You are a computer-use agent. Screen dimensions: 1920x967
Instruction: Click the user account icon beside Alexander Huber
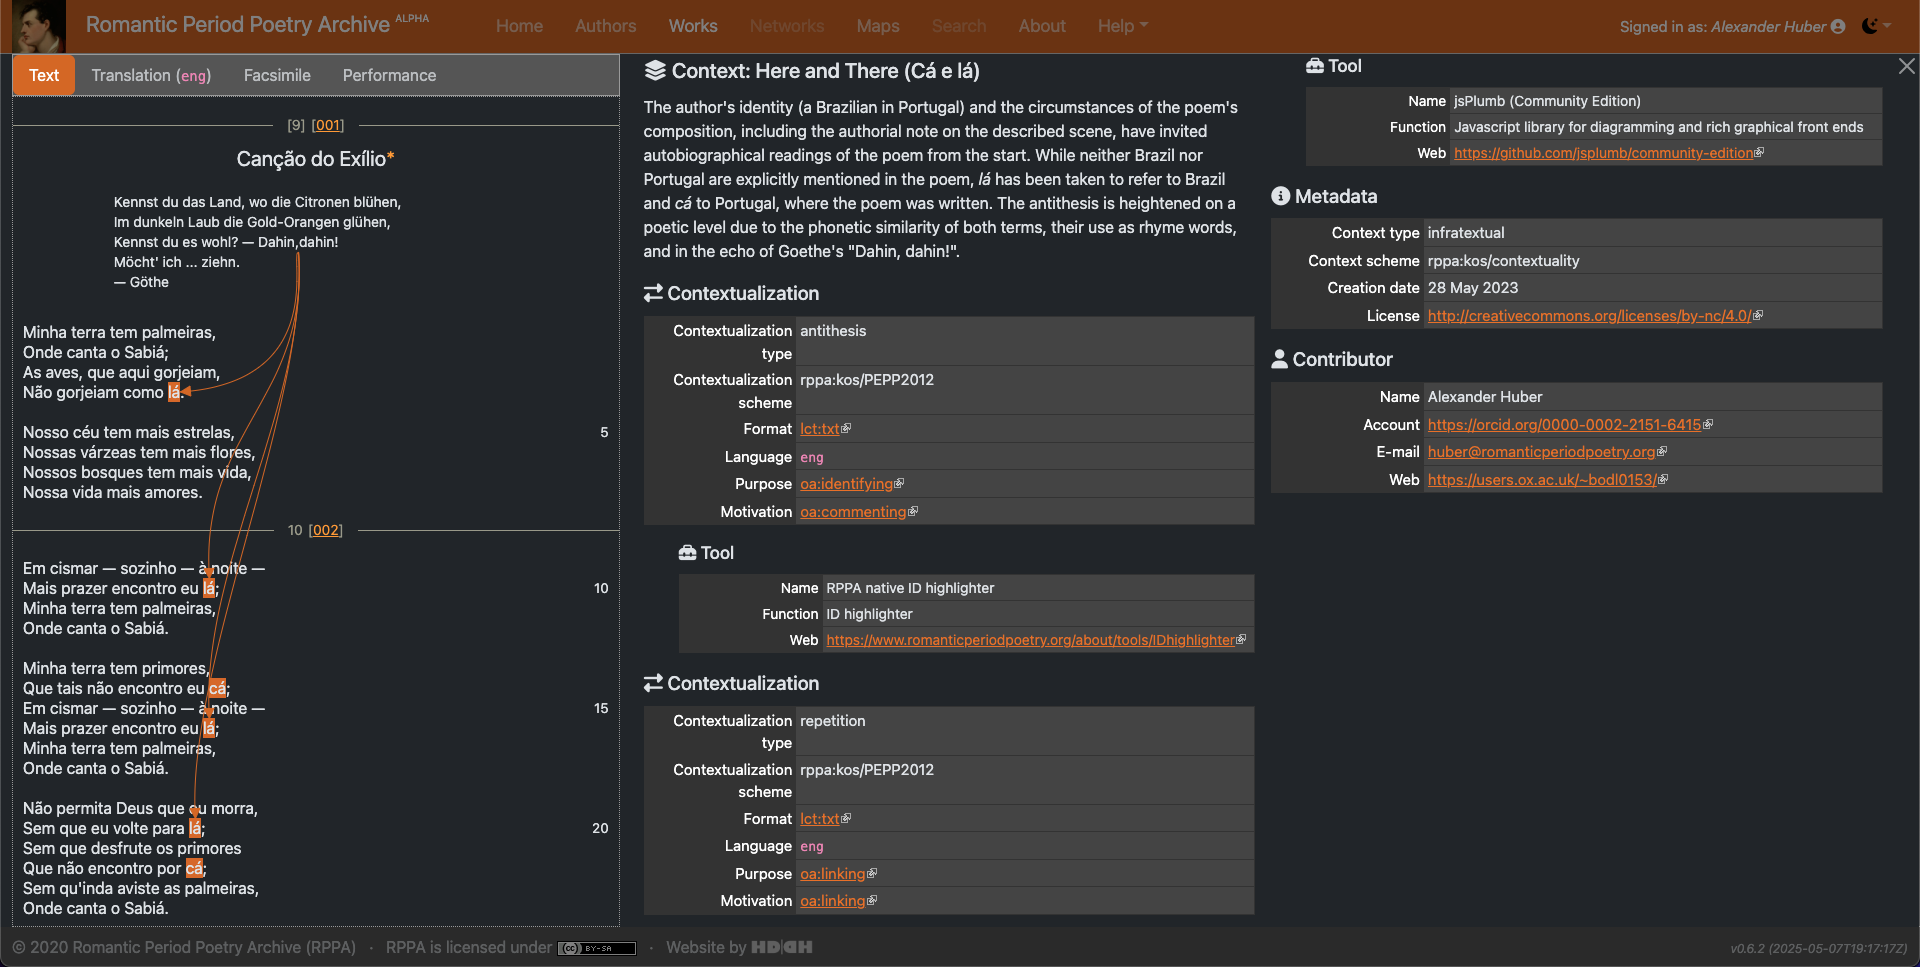point(1837,27)
